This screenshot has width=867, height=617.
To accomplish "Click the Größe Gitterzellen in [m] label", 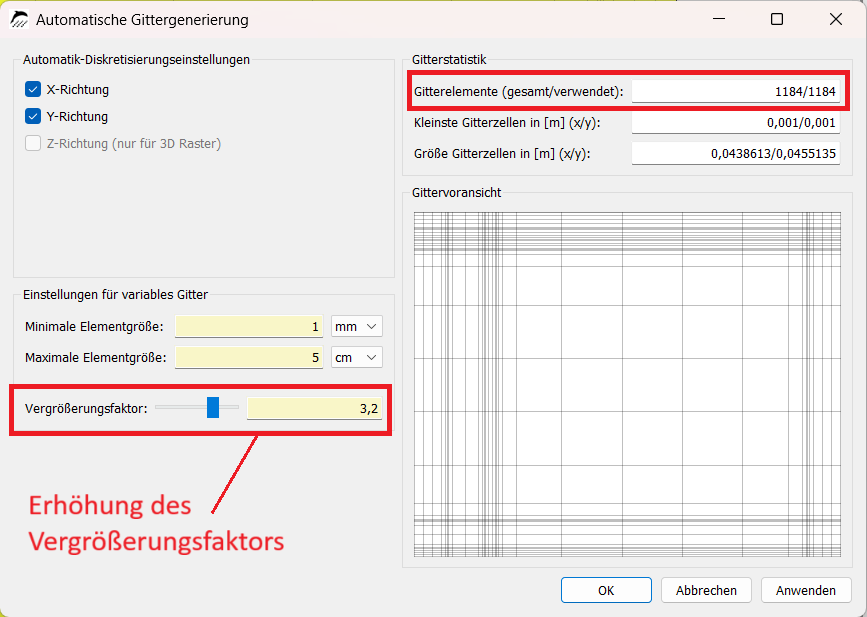I will [x=502, y=154].
